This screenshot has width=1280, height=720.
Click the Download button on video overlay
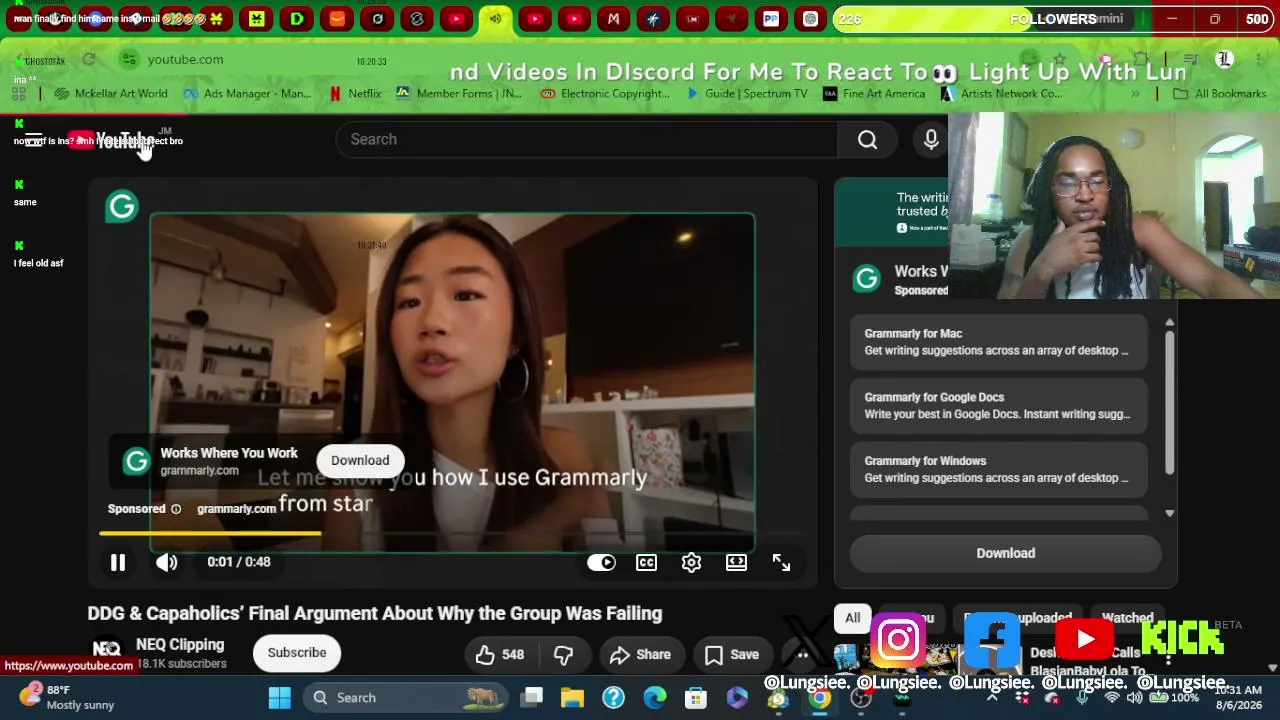(360, 460)
